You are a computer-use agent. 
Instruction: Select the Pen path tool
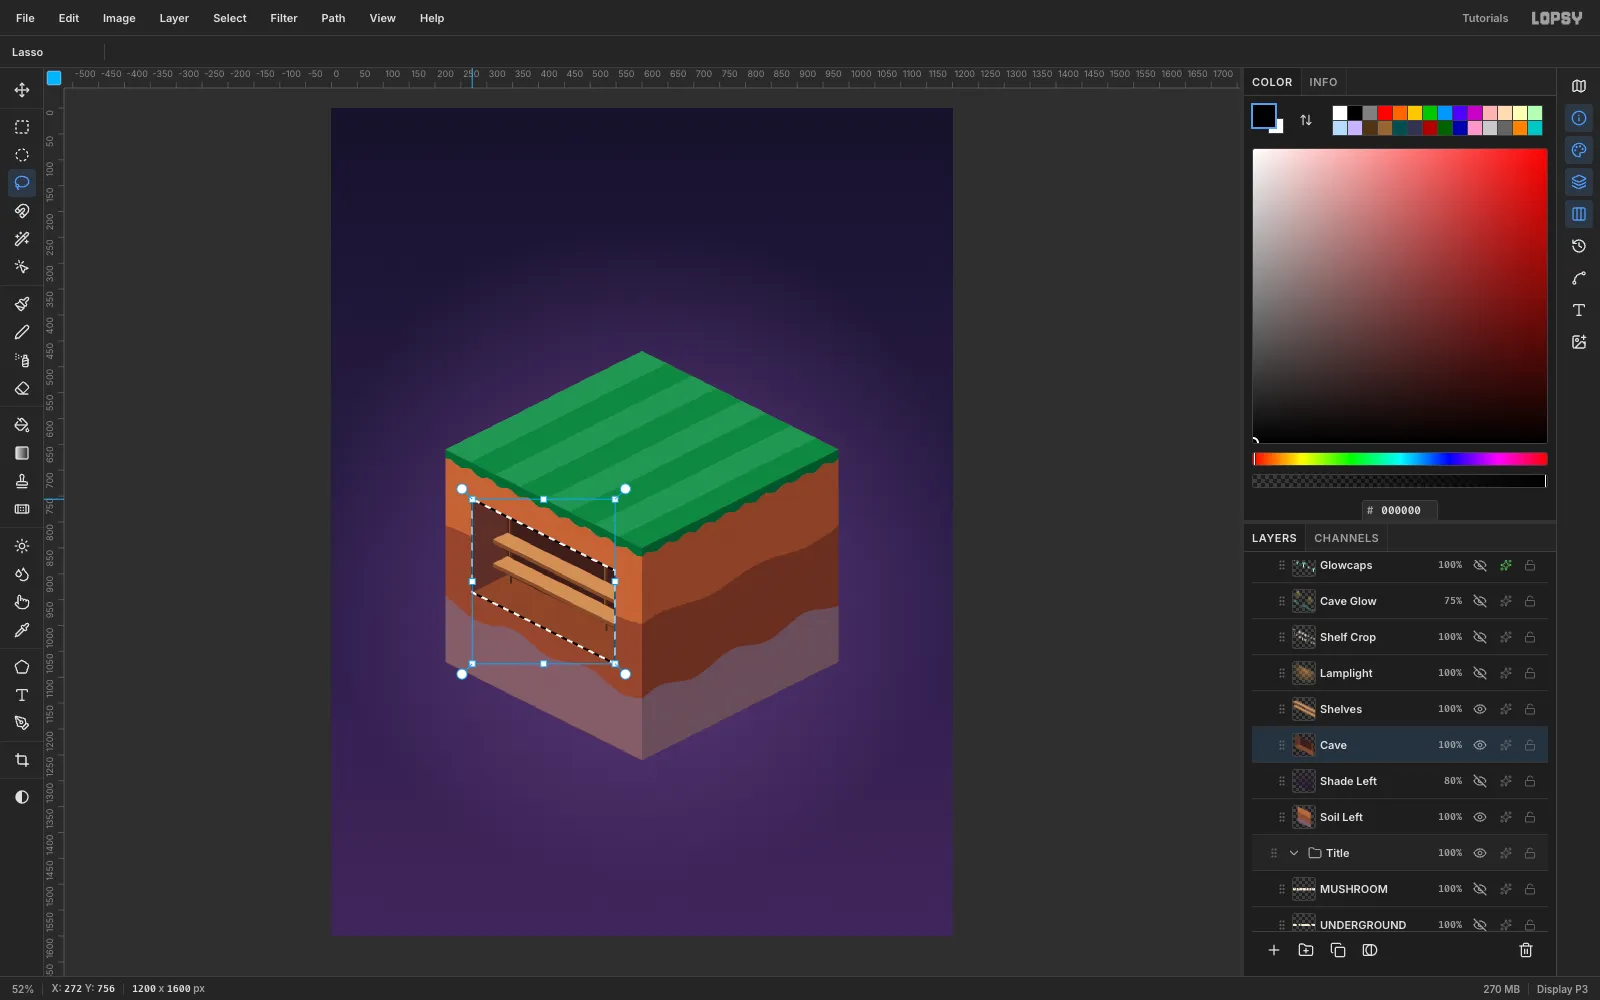(x=22, y=723)
